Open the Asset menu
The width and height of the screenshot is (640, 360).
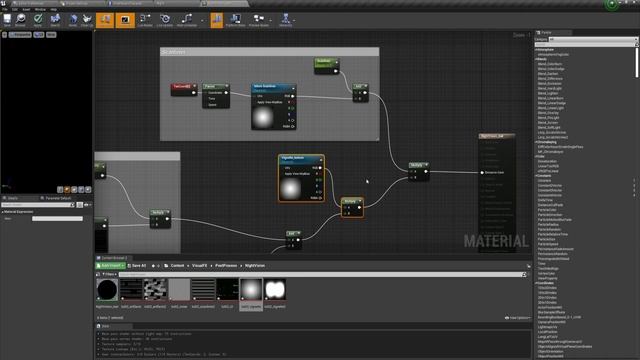[26, 9]
